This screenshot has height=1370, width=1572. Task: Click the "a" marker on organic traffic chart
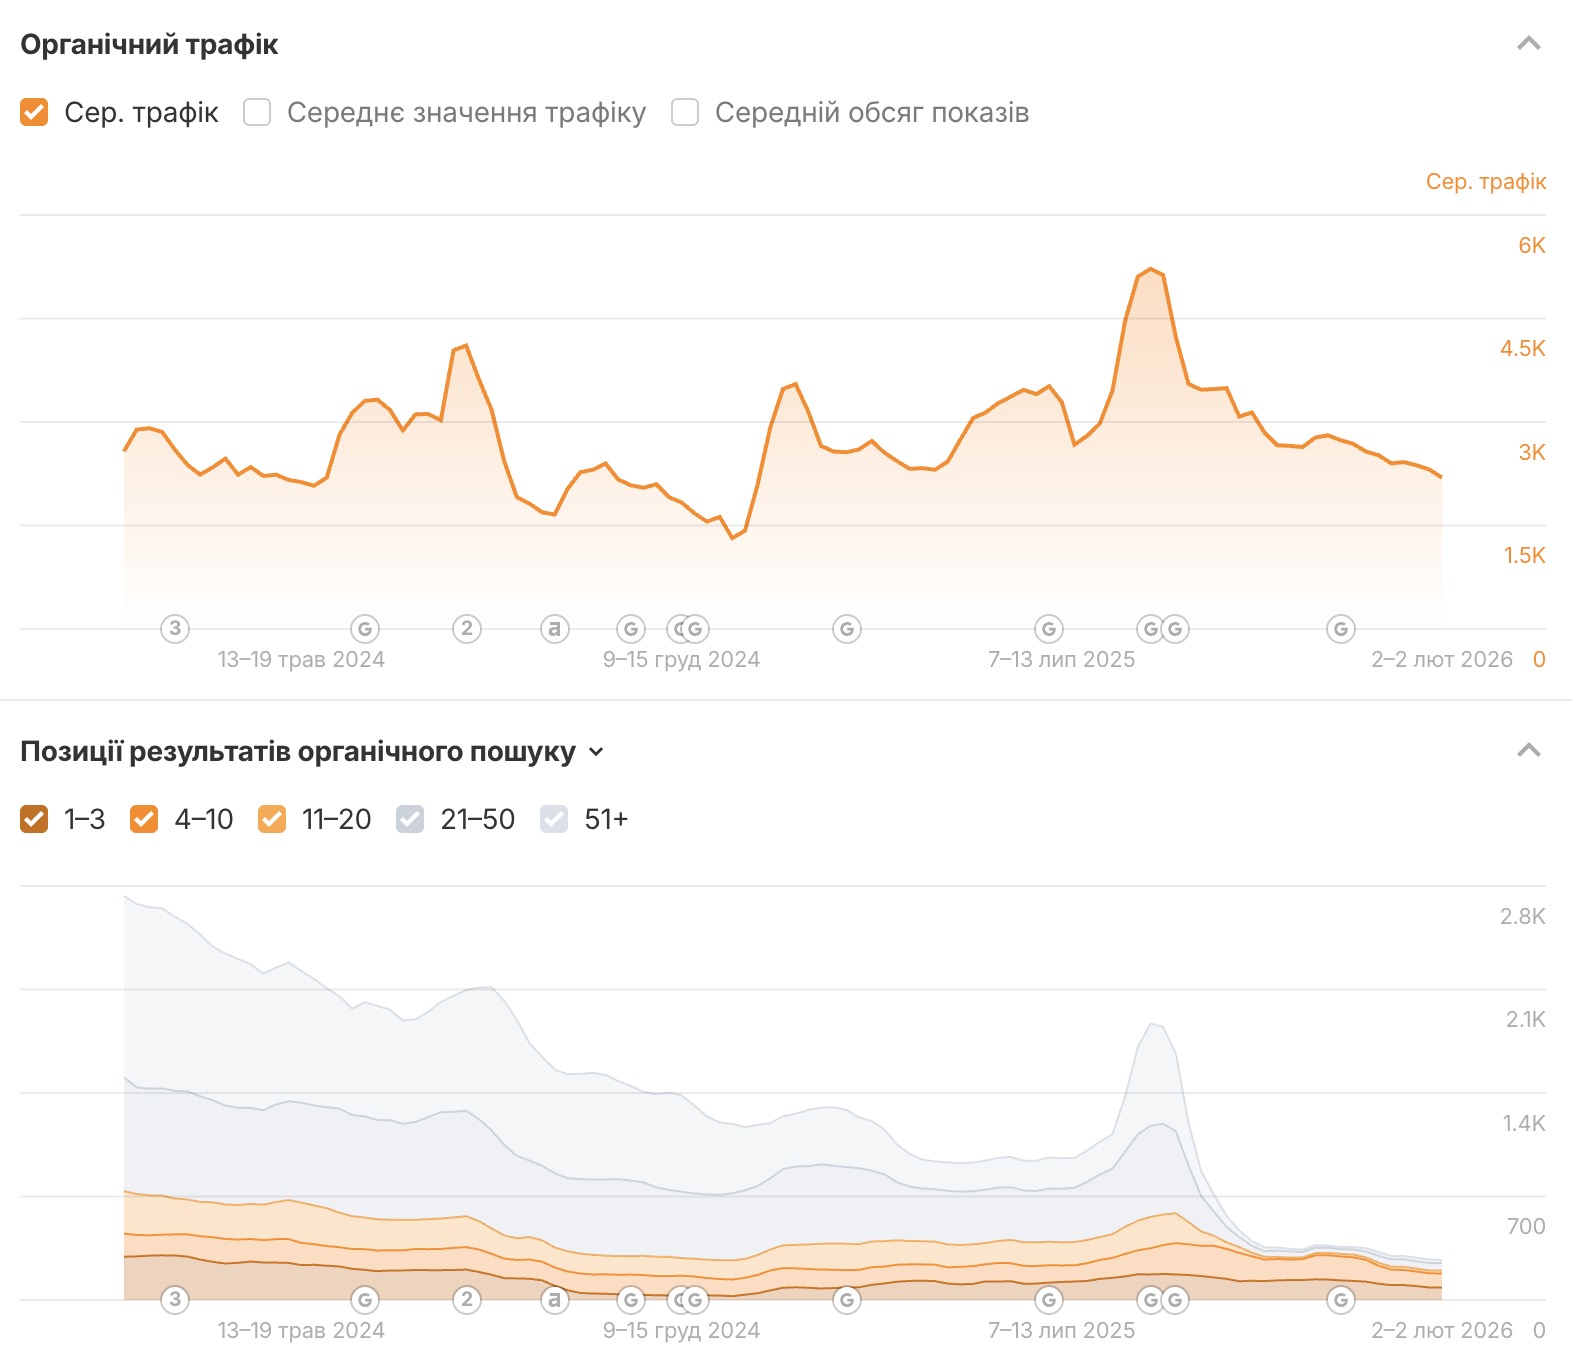point(554,628)
